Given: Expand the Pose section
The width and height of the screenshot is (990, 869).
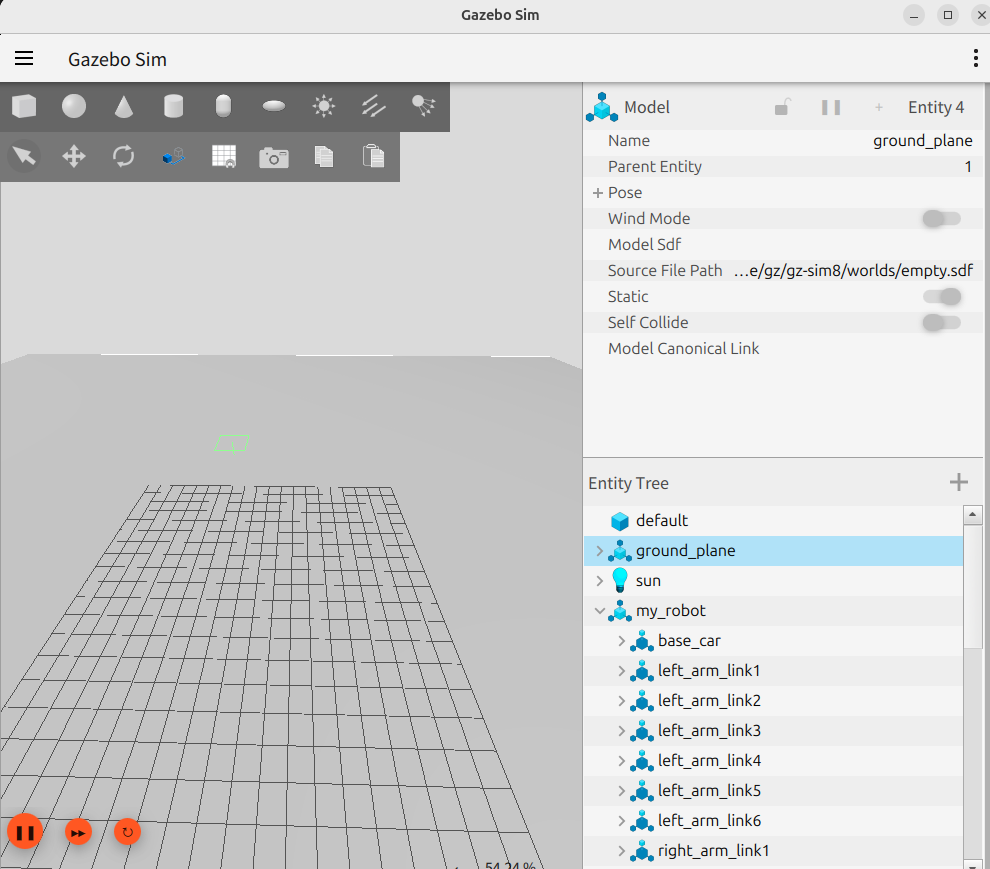Looking at the screenshot, I should [x=598, y=193].
